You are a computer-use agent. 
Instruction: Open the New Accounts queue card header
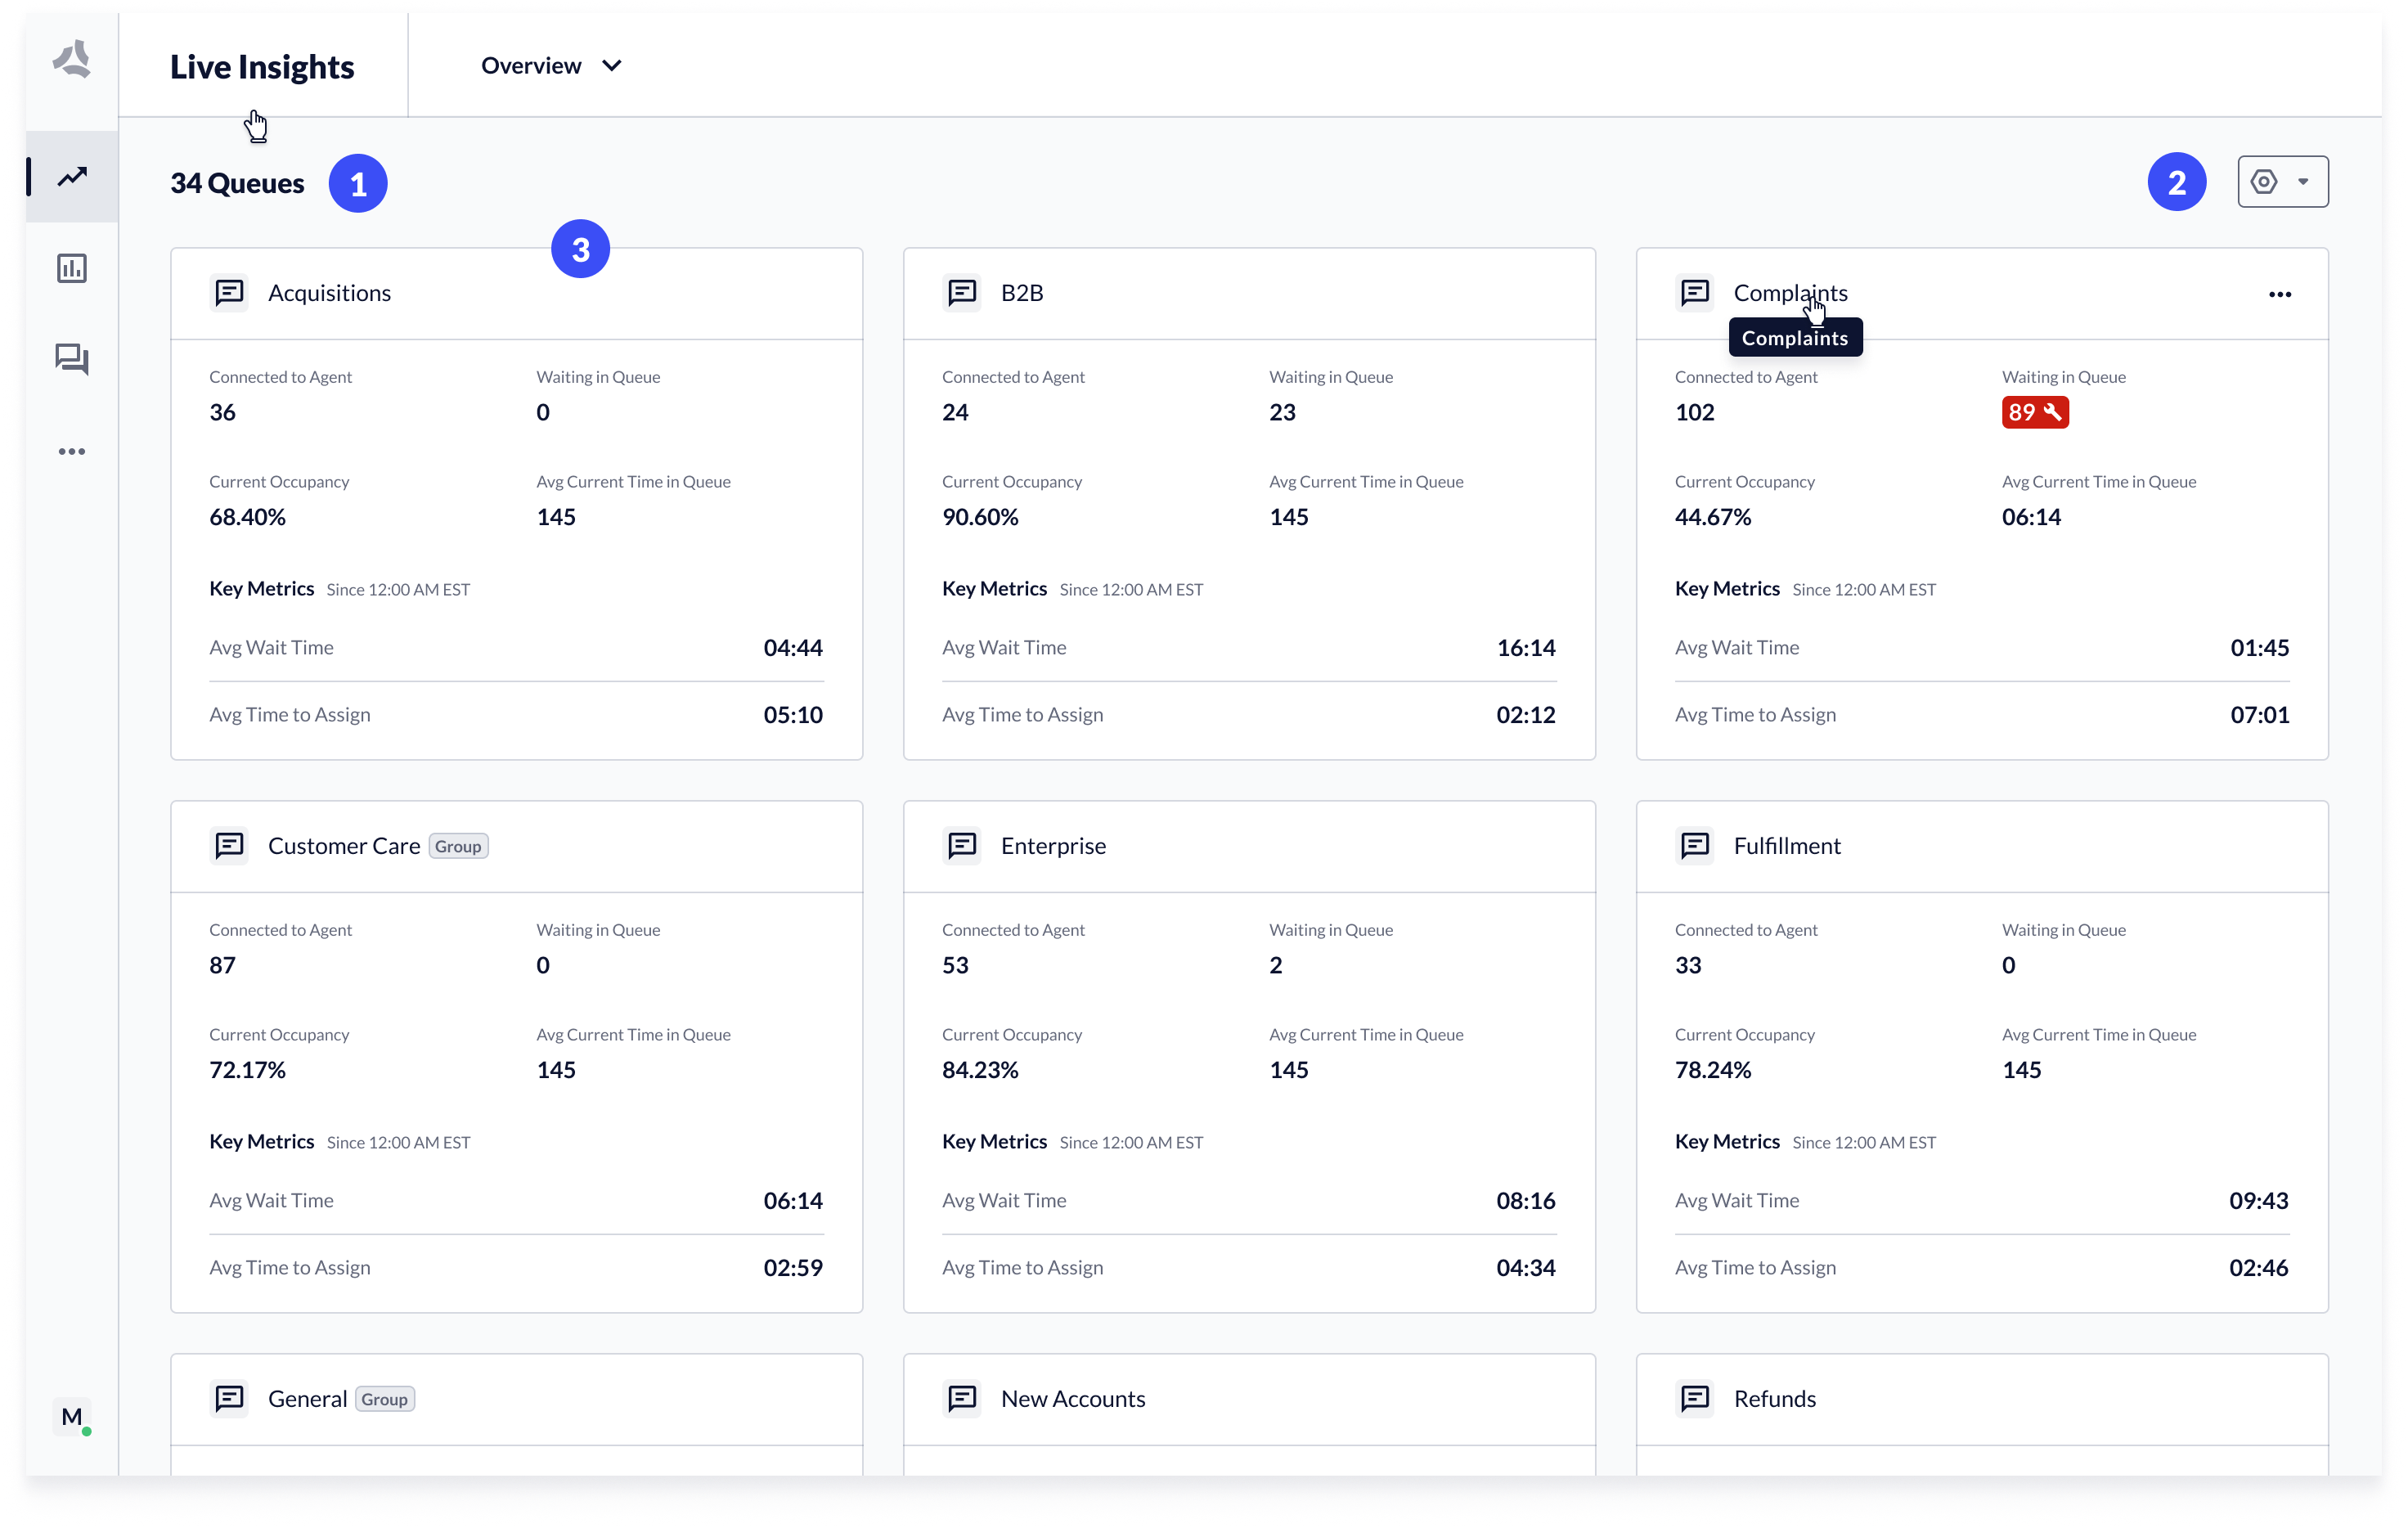(1073, 1399)
